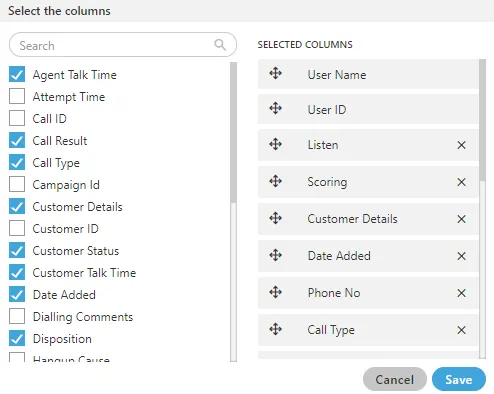Click the Disposition label text

pos(62,339)
